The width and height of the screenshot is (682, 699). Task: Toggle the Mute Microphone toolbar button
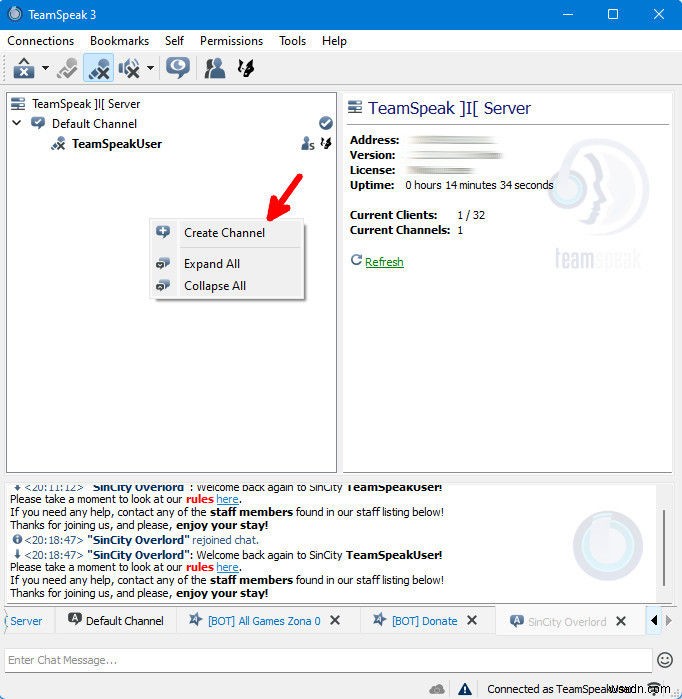coord(99,68)
